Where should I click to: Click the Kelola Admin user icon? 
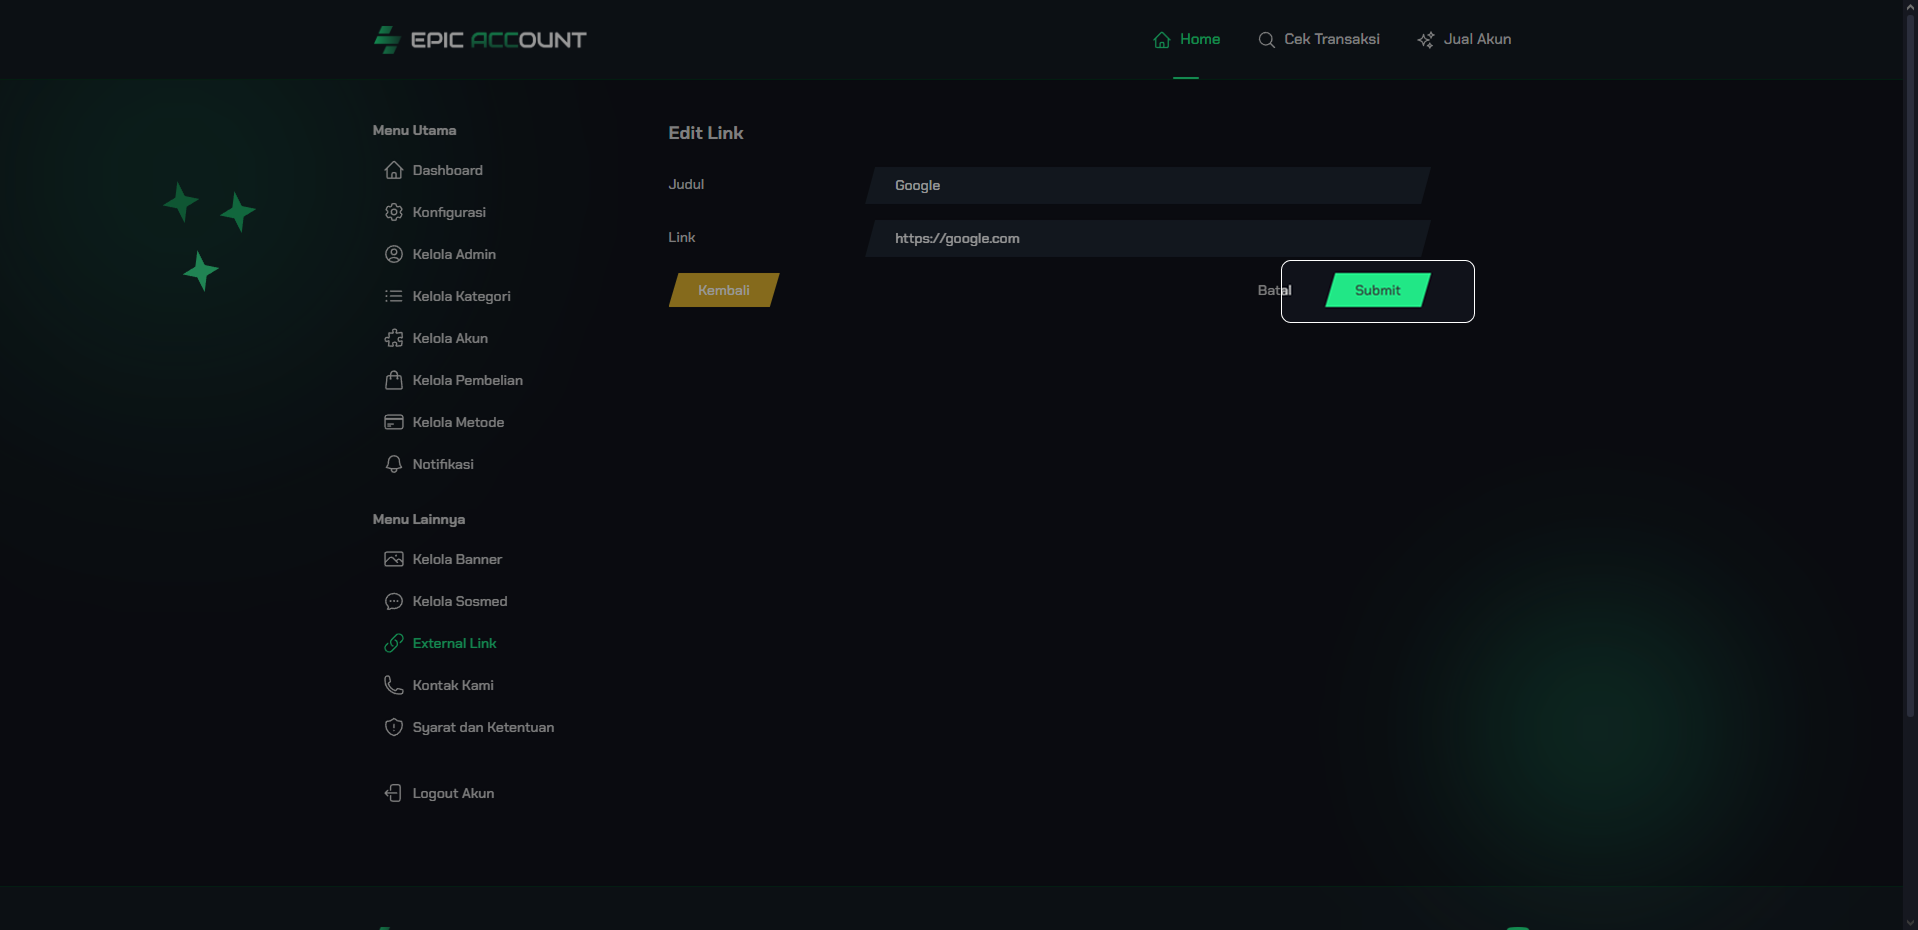[394, 254]
